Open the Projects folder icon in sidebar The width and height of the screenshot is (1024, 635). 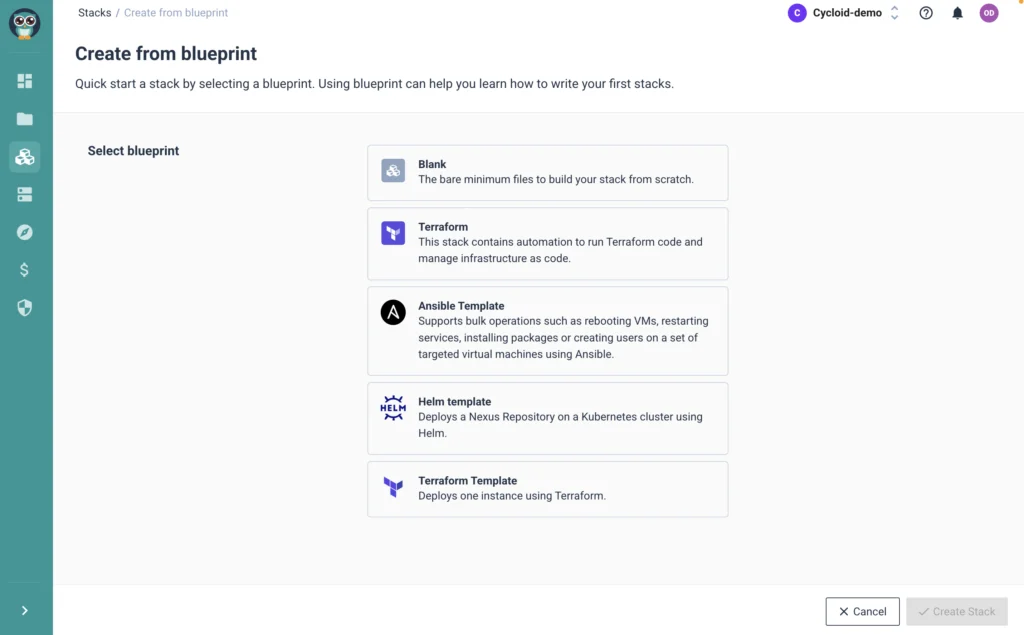coord(25,119)
